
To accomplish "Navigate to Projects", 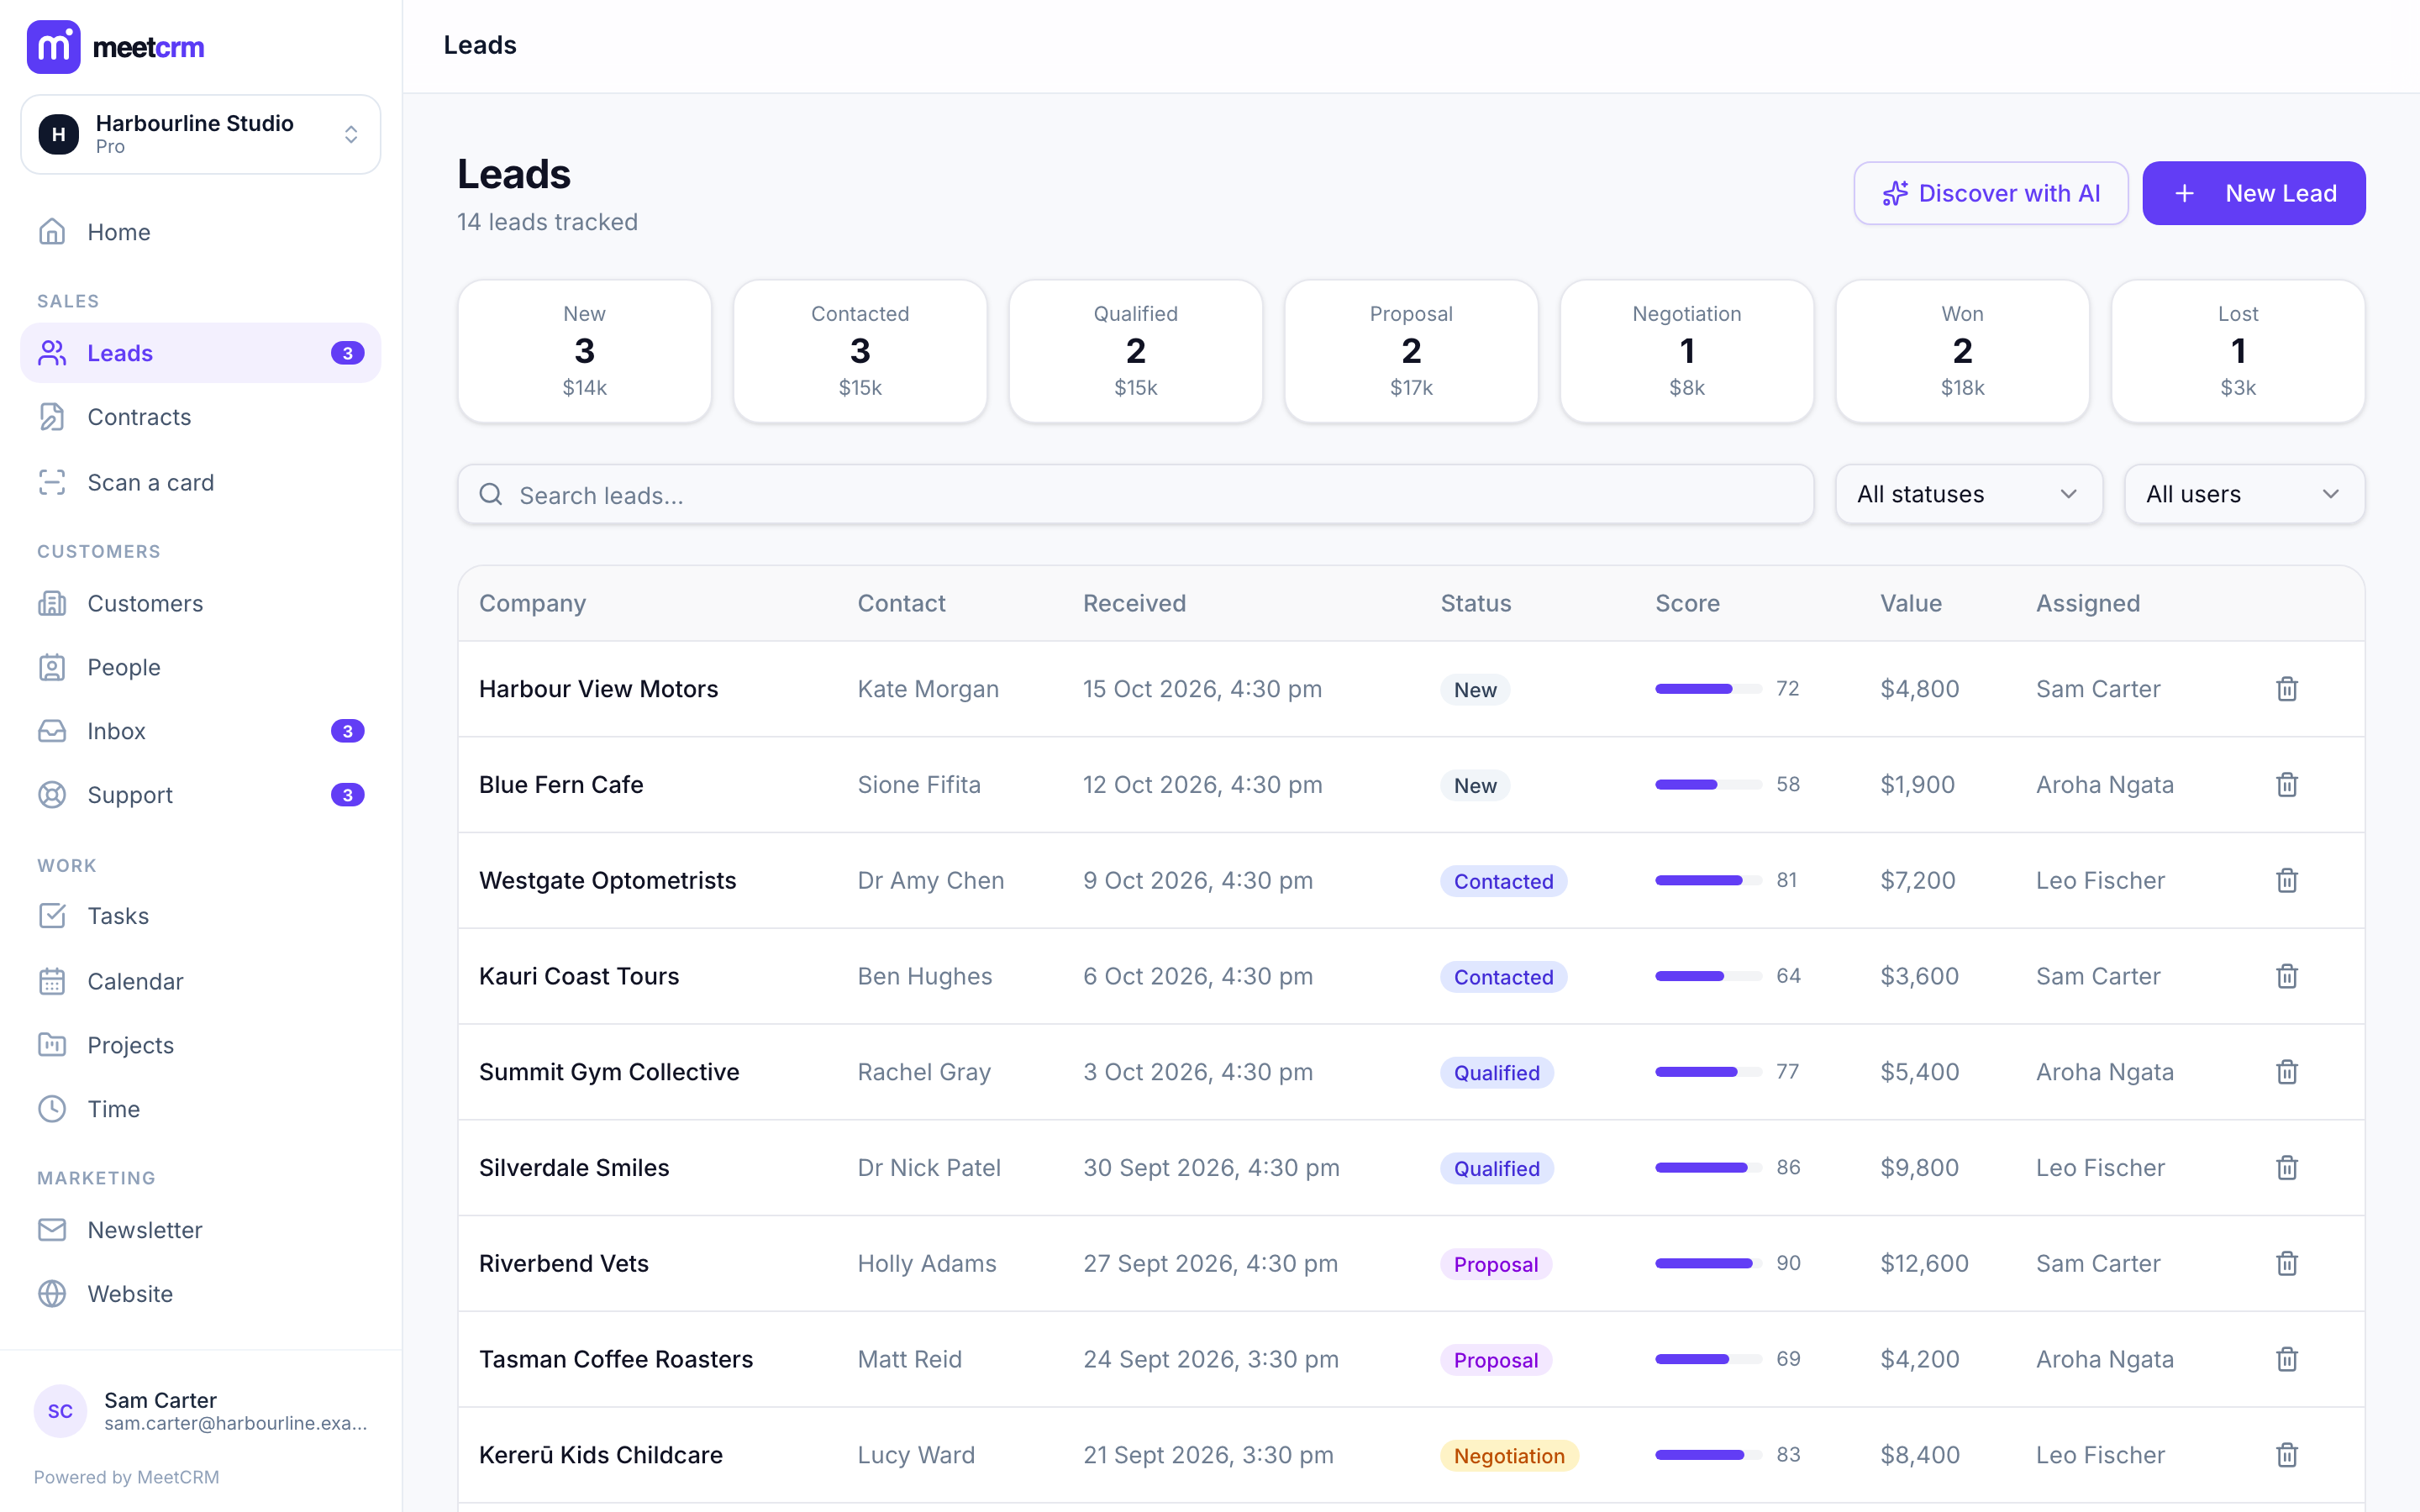I will tap(201, 1045).
